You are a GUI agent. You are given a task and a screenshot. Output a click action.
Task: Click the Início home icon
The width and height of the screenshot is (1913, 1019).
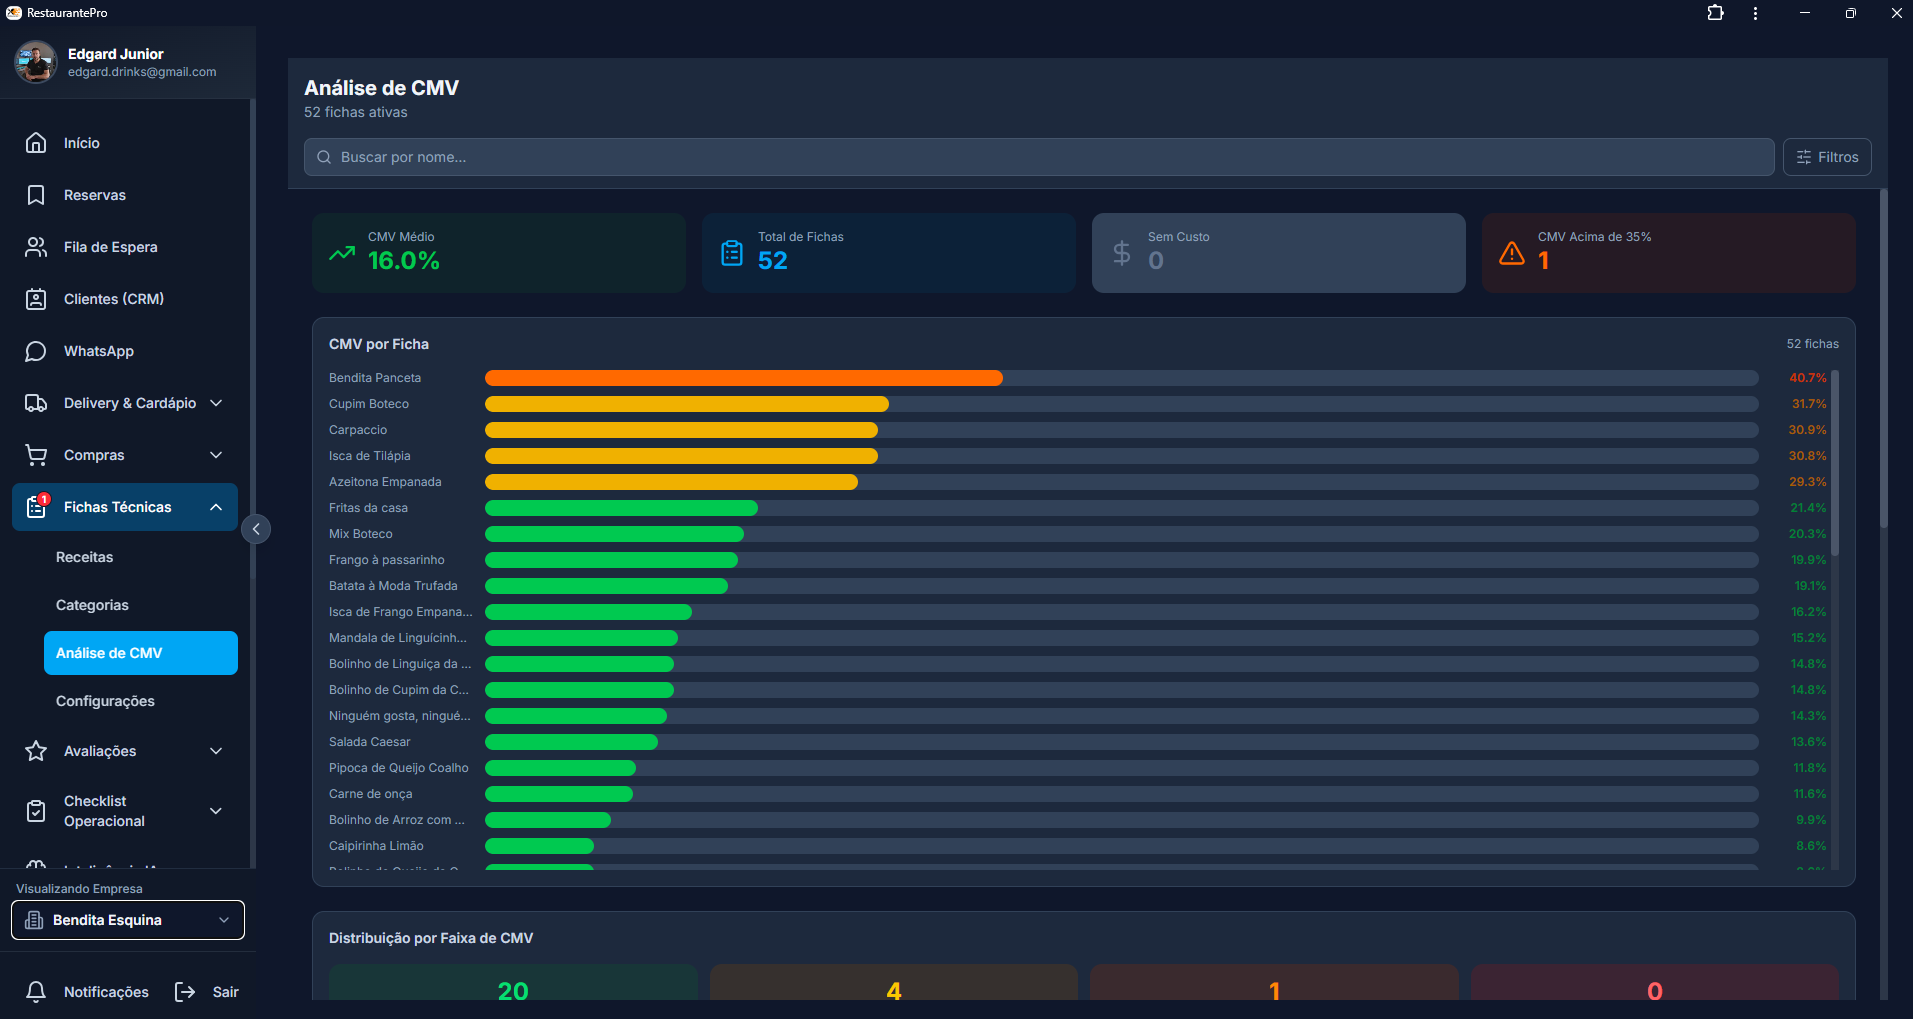(x=36, y=143)
